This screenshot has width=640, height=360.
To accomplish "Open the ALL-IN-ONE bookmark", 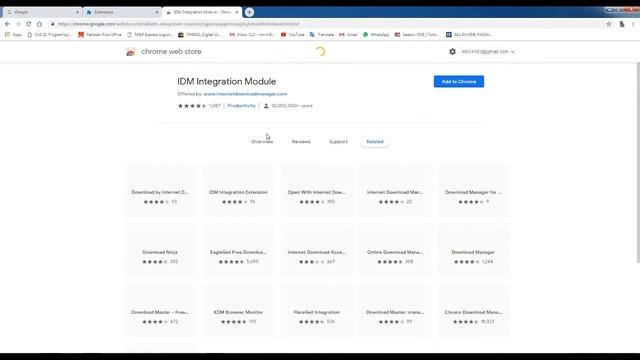I will coord(469,35).
